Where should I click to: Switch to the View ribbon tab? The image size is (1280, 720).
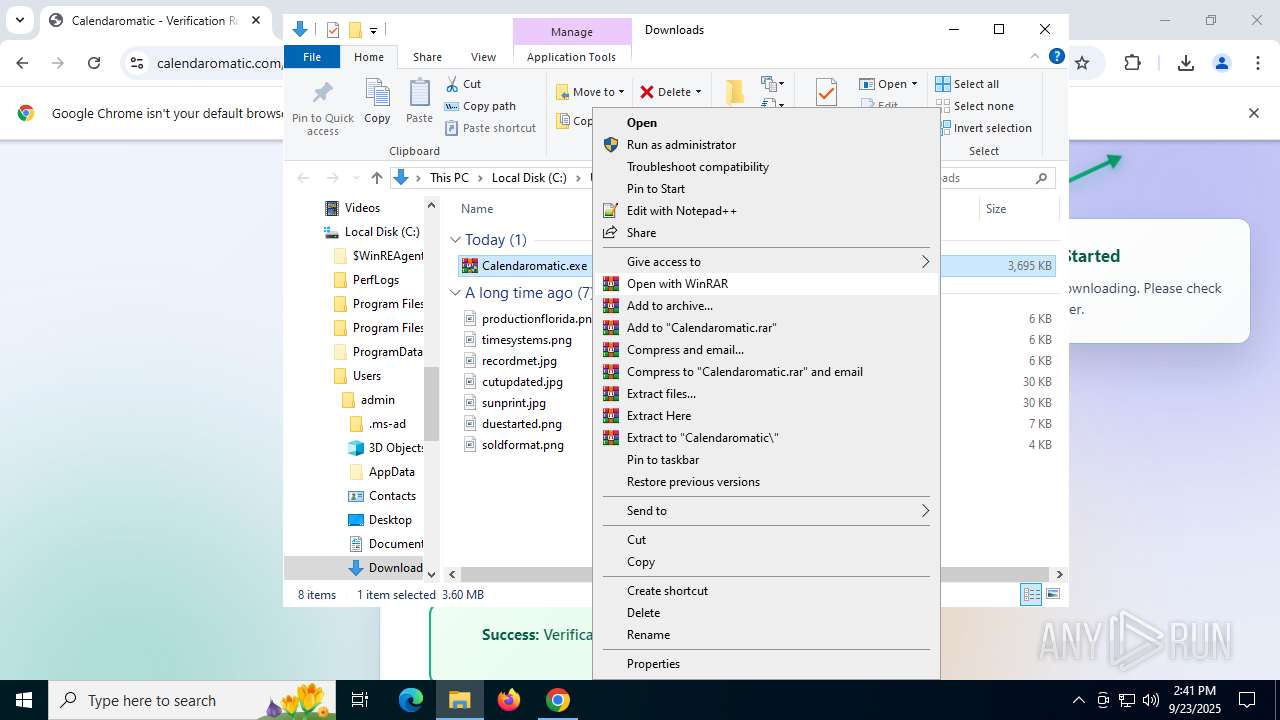point(483,57)
